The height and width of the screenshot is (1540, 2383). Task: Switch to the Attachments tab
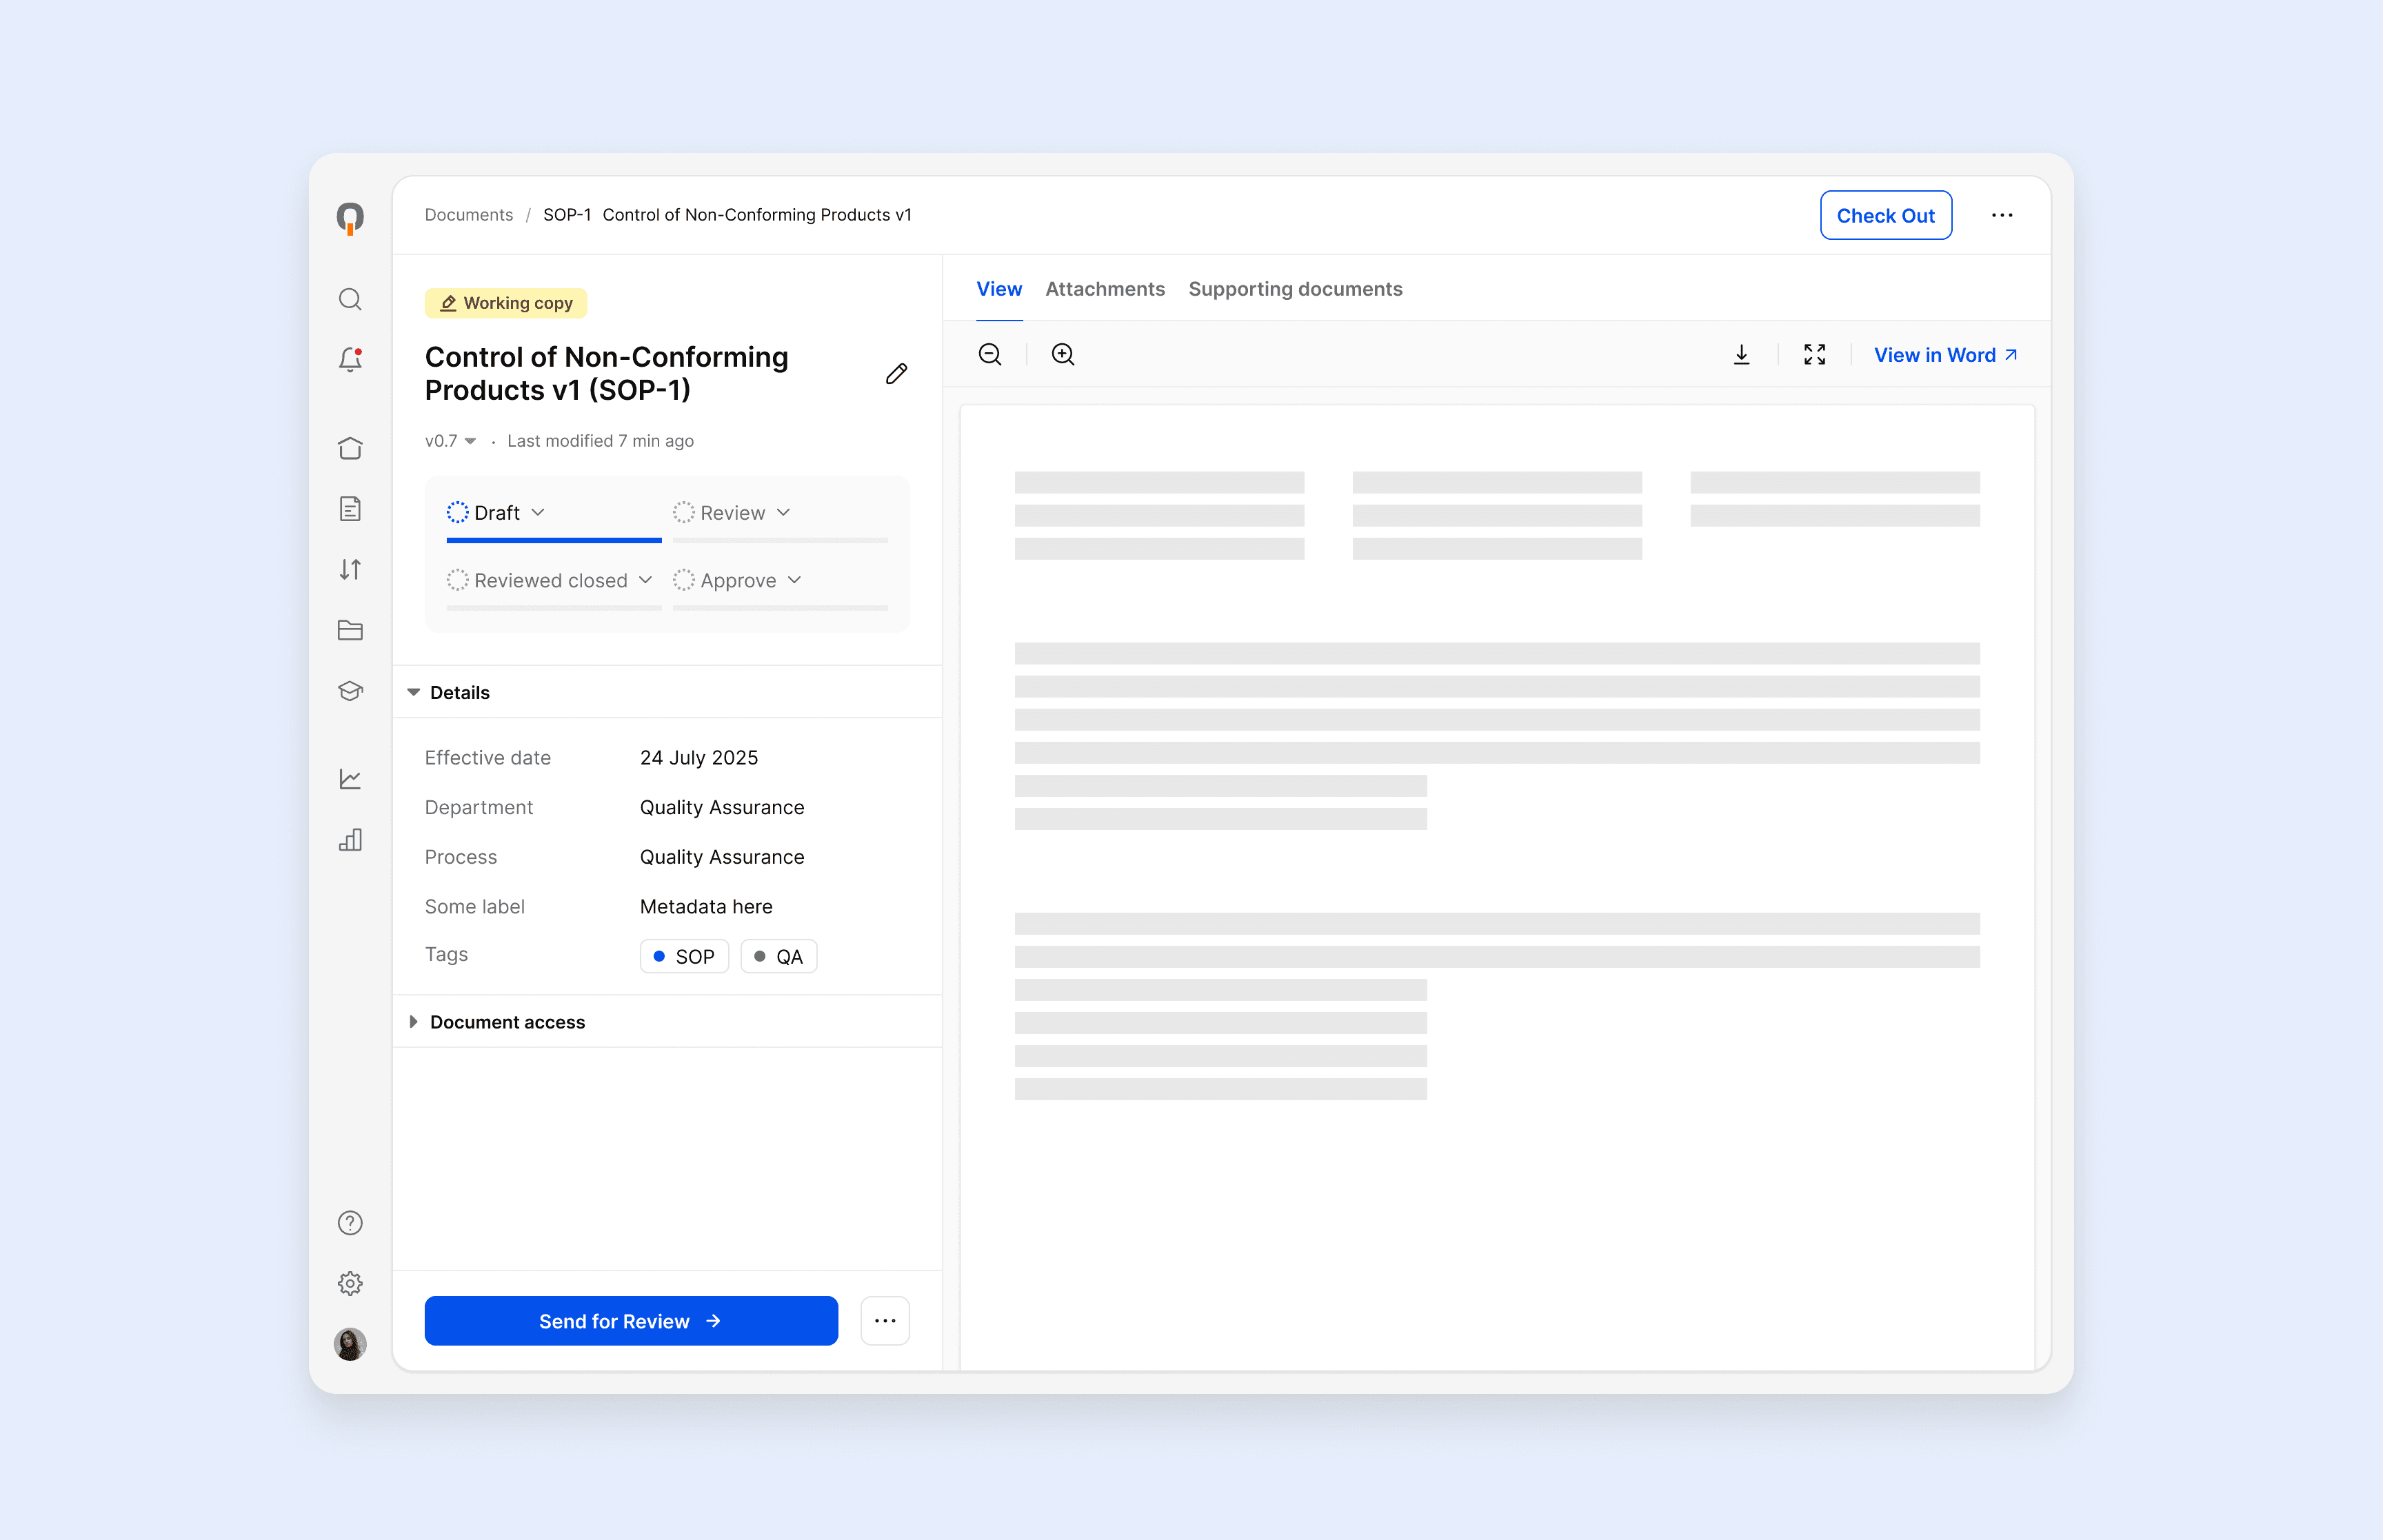(1105, 289)
